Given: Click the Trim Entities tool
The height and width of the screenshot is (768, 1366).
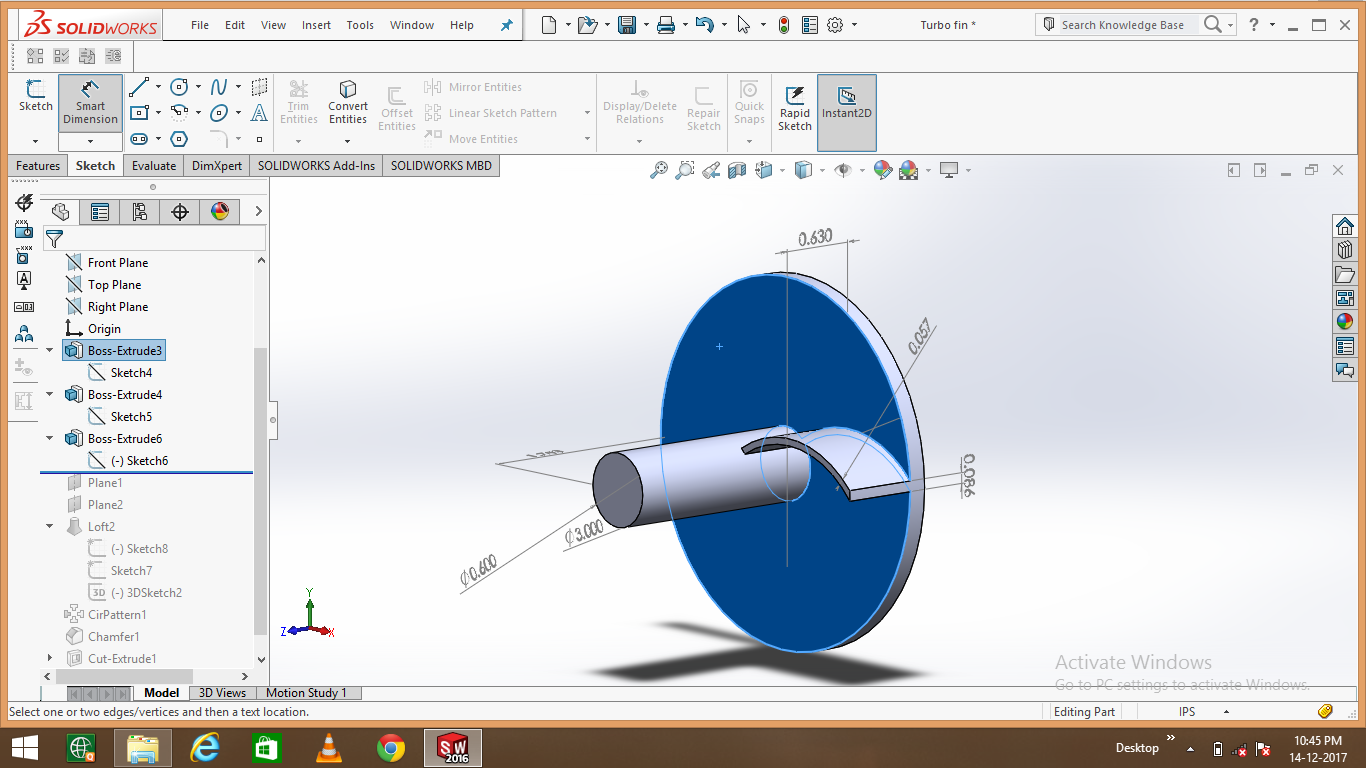Looking at the screenshot, I should [x=298, y=103].
